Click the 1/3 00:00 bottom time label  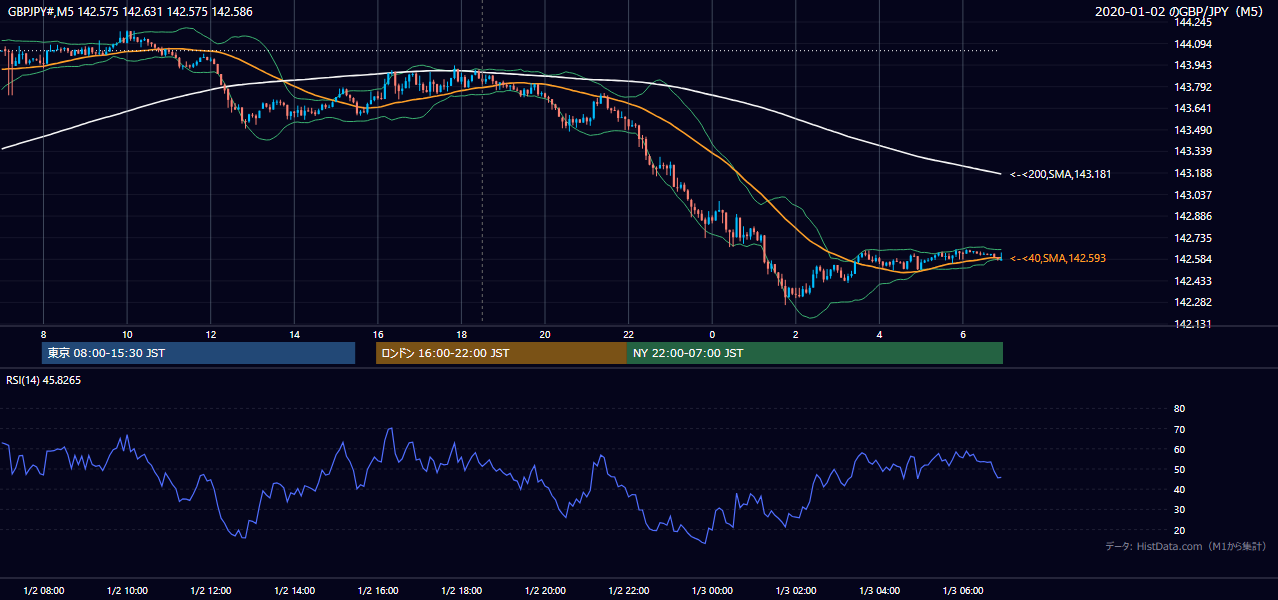tap(712, 591)
